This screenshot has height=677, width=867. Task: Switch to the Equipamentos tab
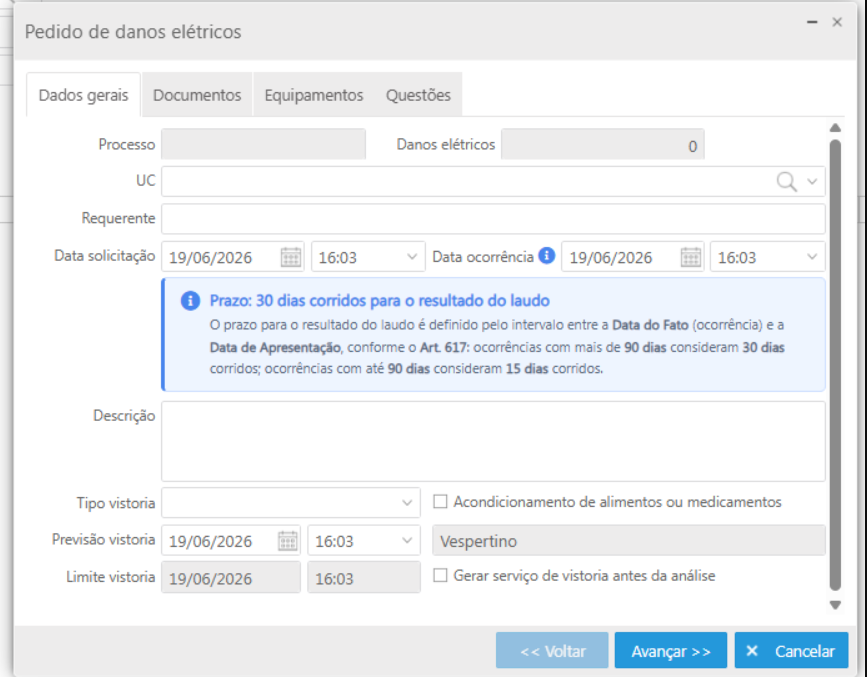click(x=314, y=95)
